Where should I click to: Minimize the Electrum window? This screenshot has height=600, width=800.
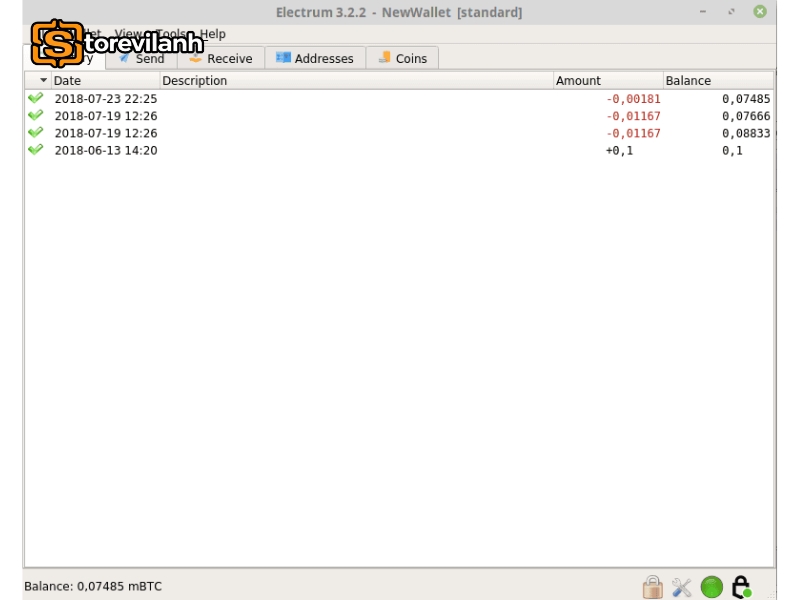[703, 11]
